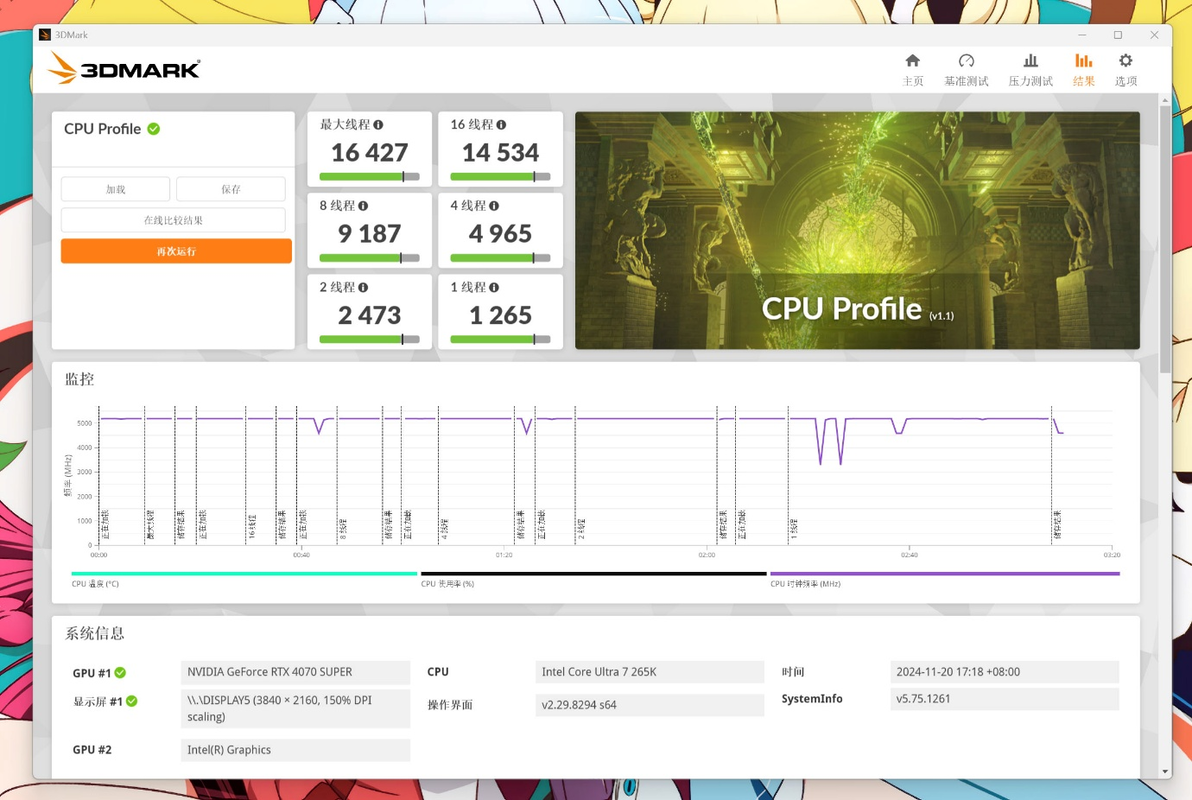The height and width of the screenshot is (800, 1192).
Task: Click info icon next to 4 线程
Action: 494,206
